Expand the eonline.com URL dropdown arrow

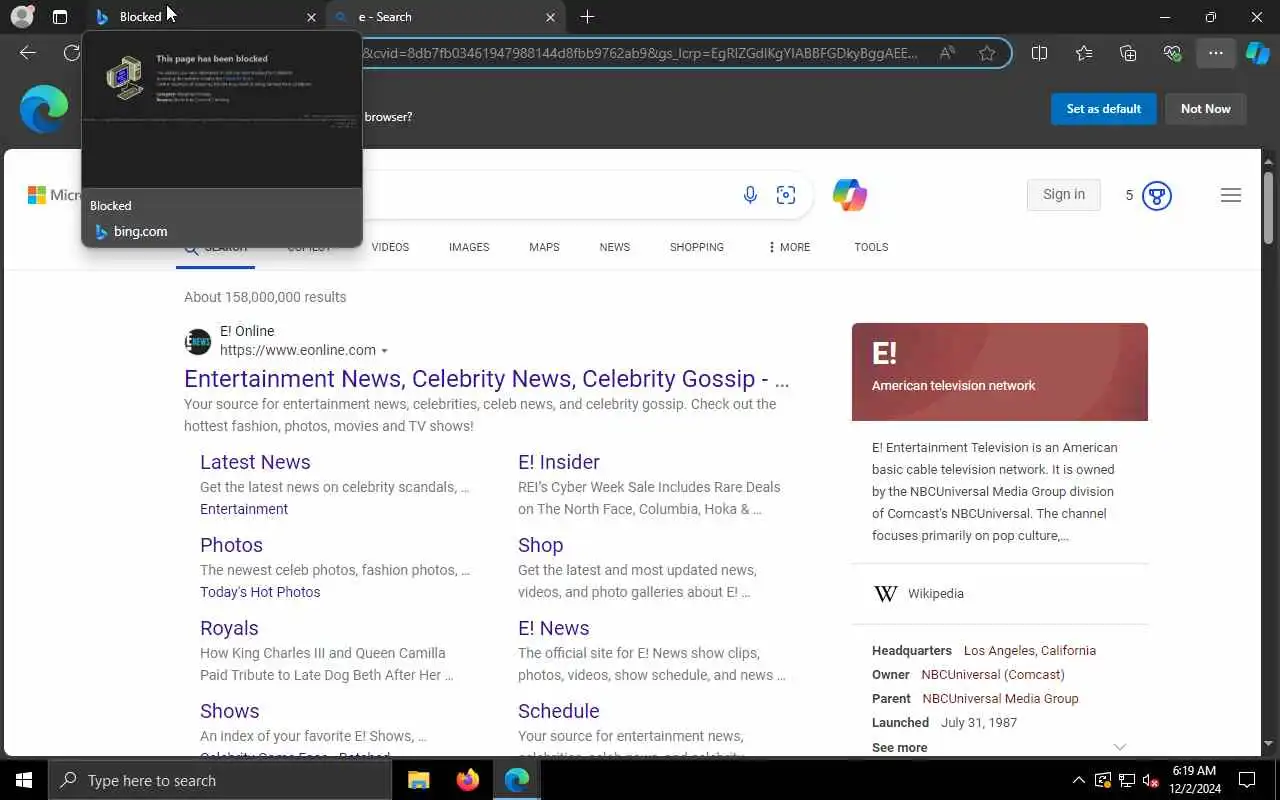[384, 351]
